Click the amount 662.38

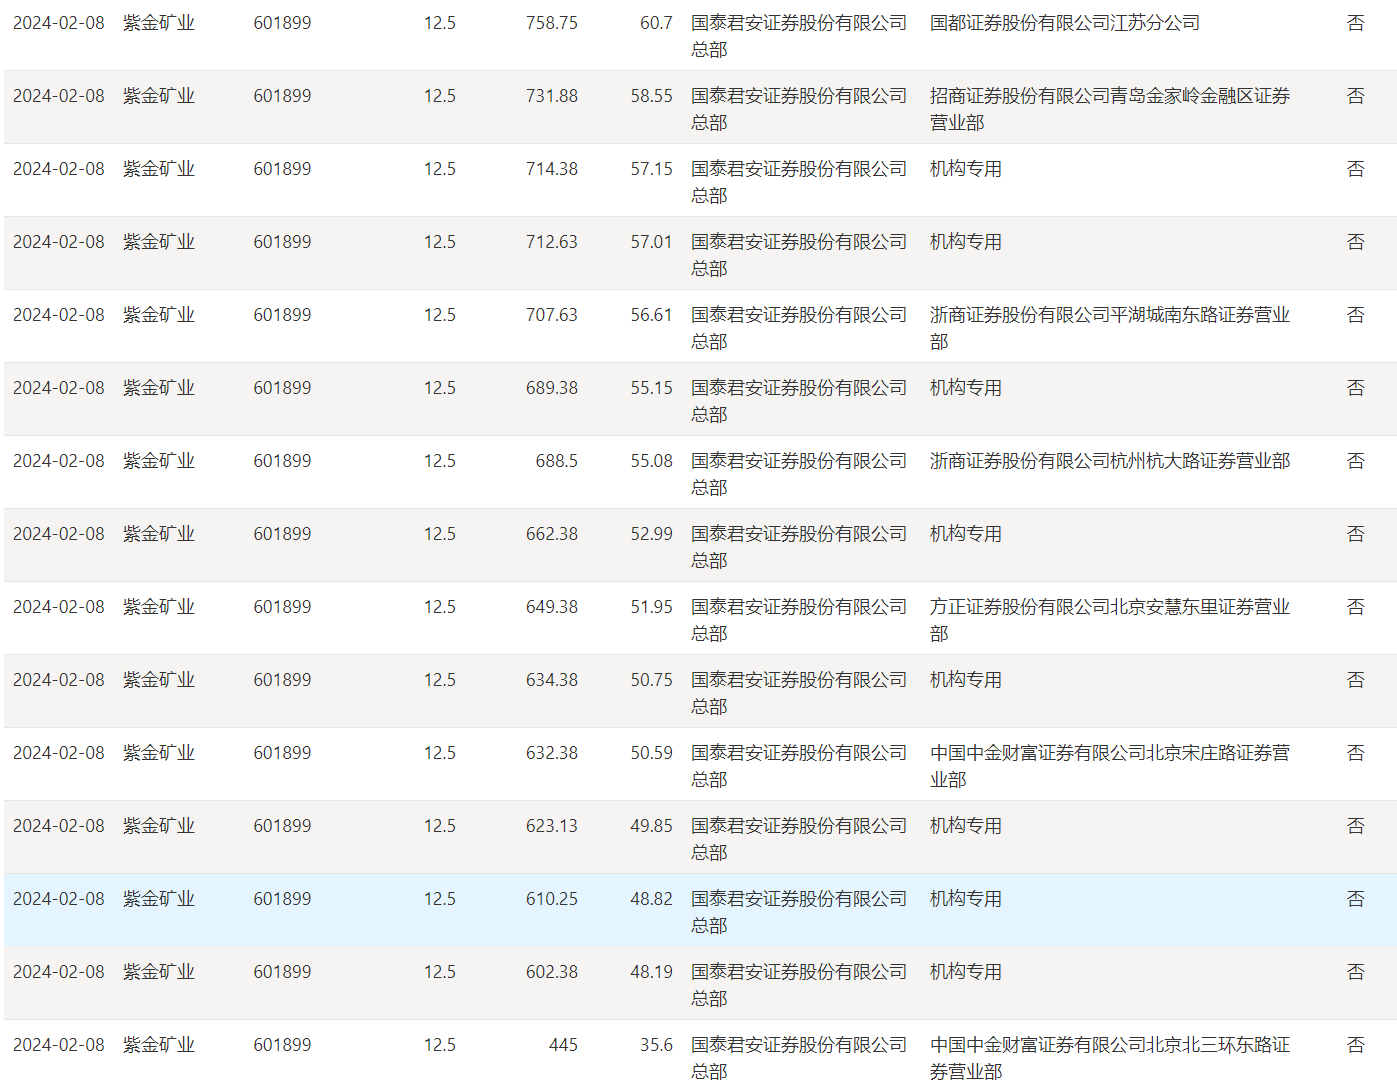coord(552,534)
